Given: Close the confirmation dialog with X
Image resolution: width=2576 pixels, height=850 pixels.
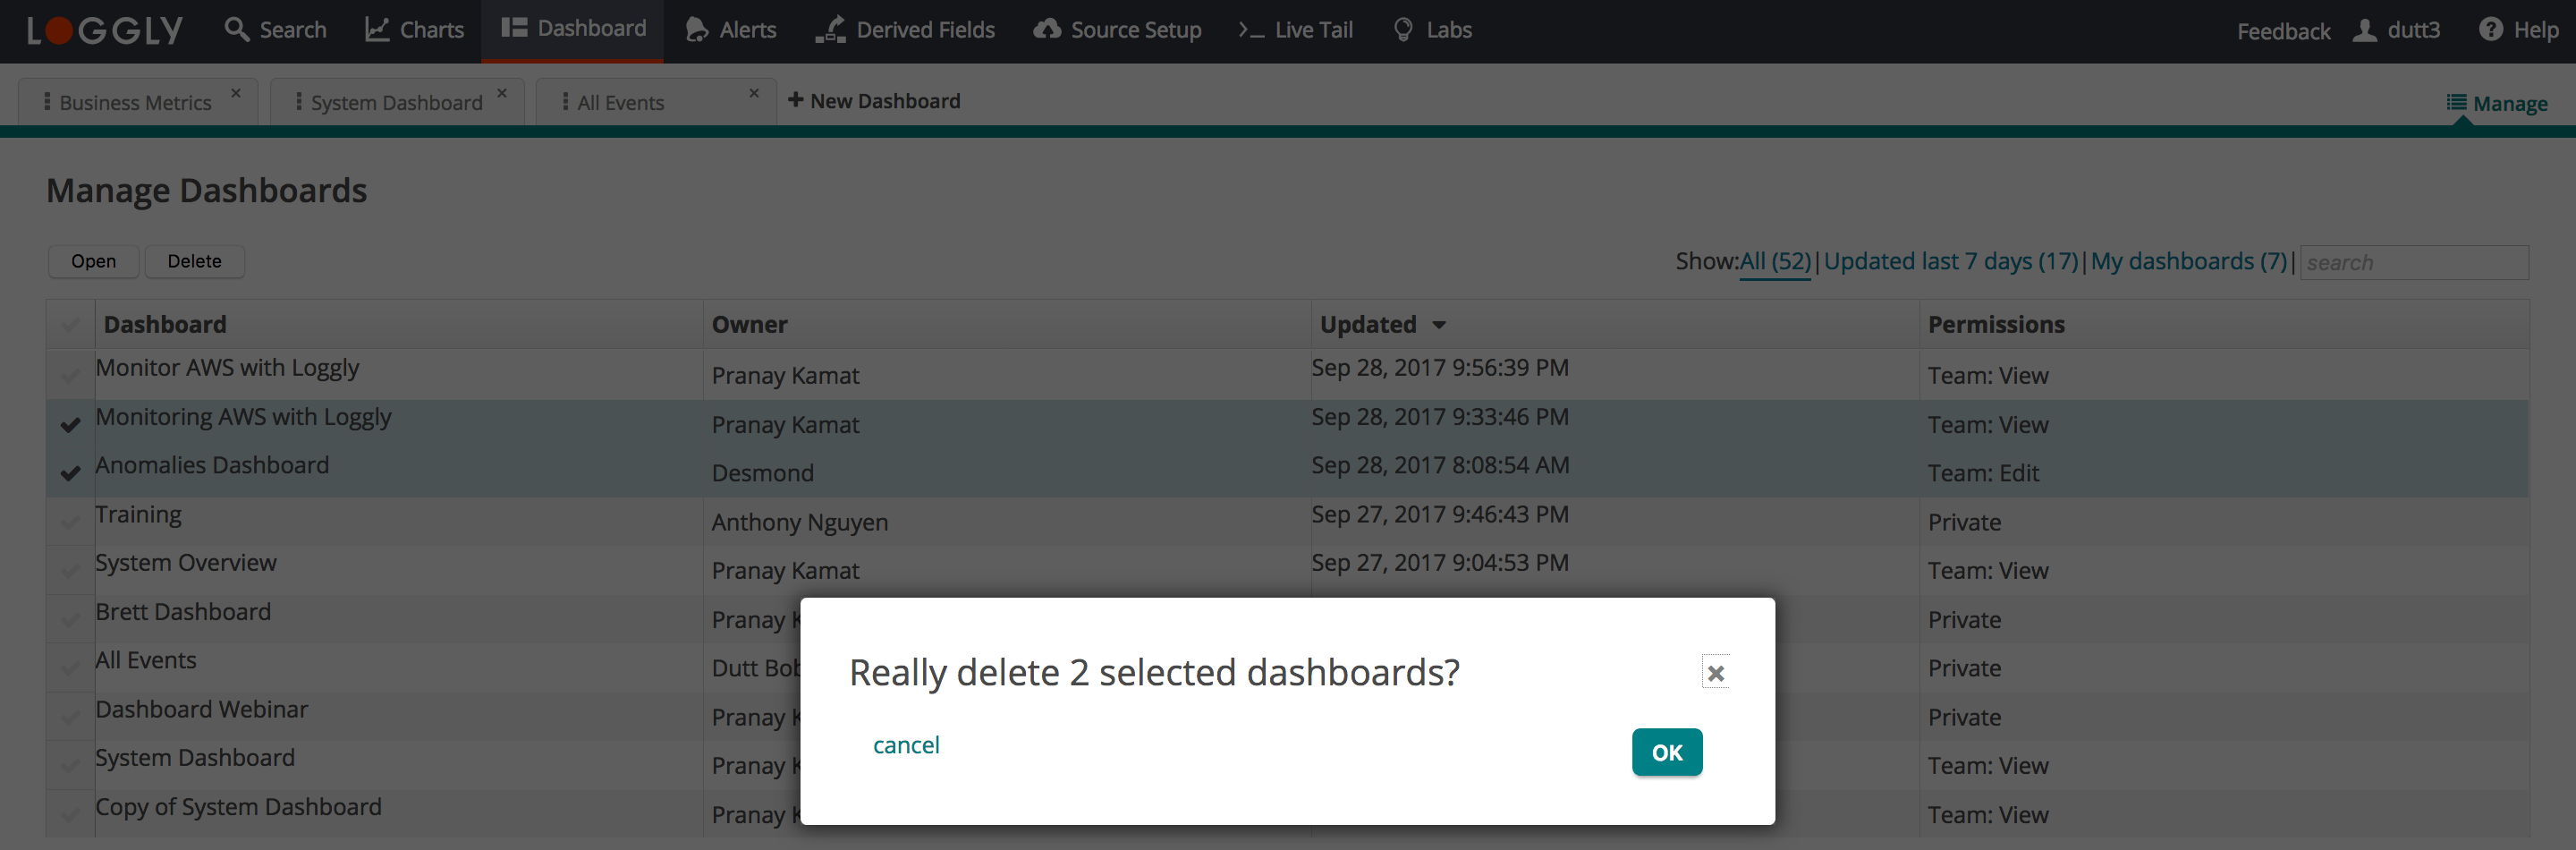Looking at the screenshot, I should [x=1715, y=673].
